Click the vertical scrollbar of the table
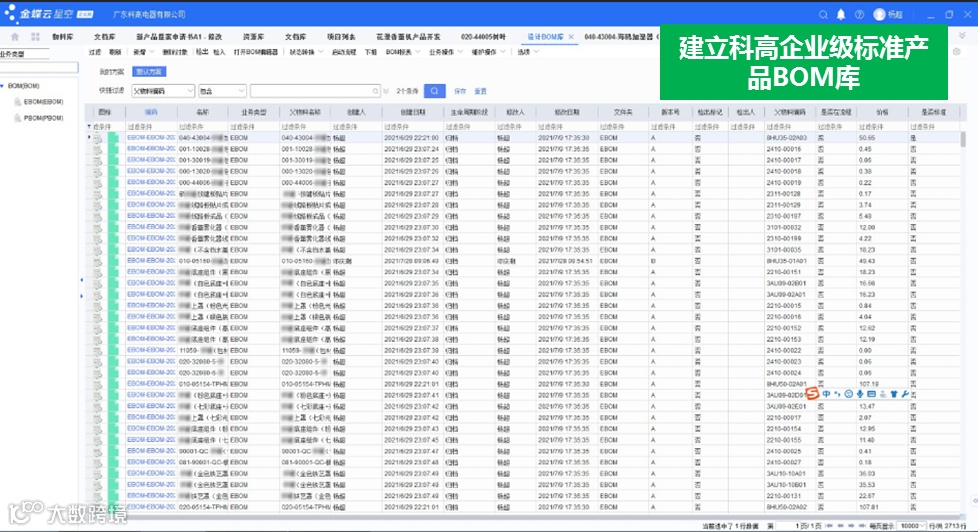The width and height of the screenshot is (978, 532). pos(964,139)
